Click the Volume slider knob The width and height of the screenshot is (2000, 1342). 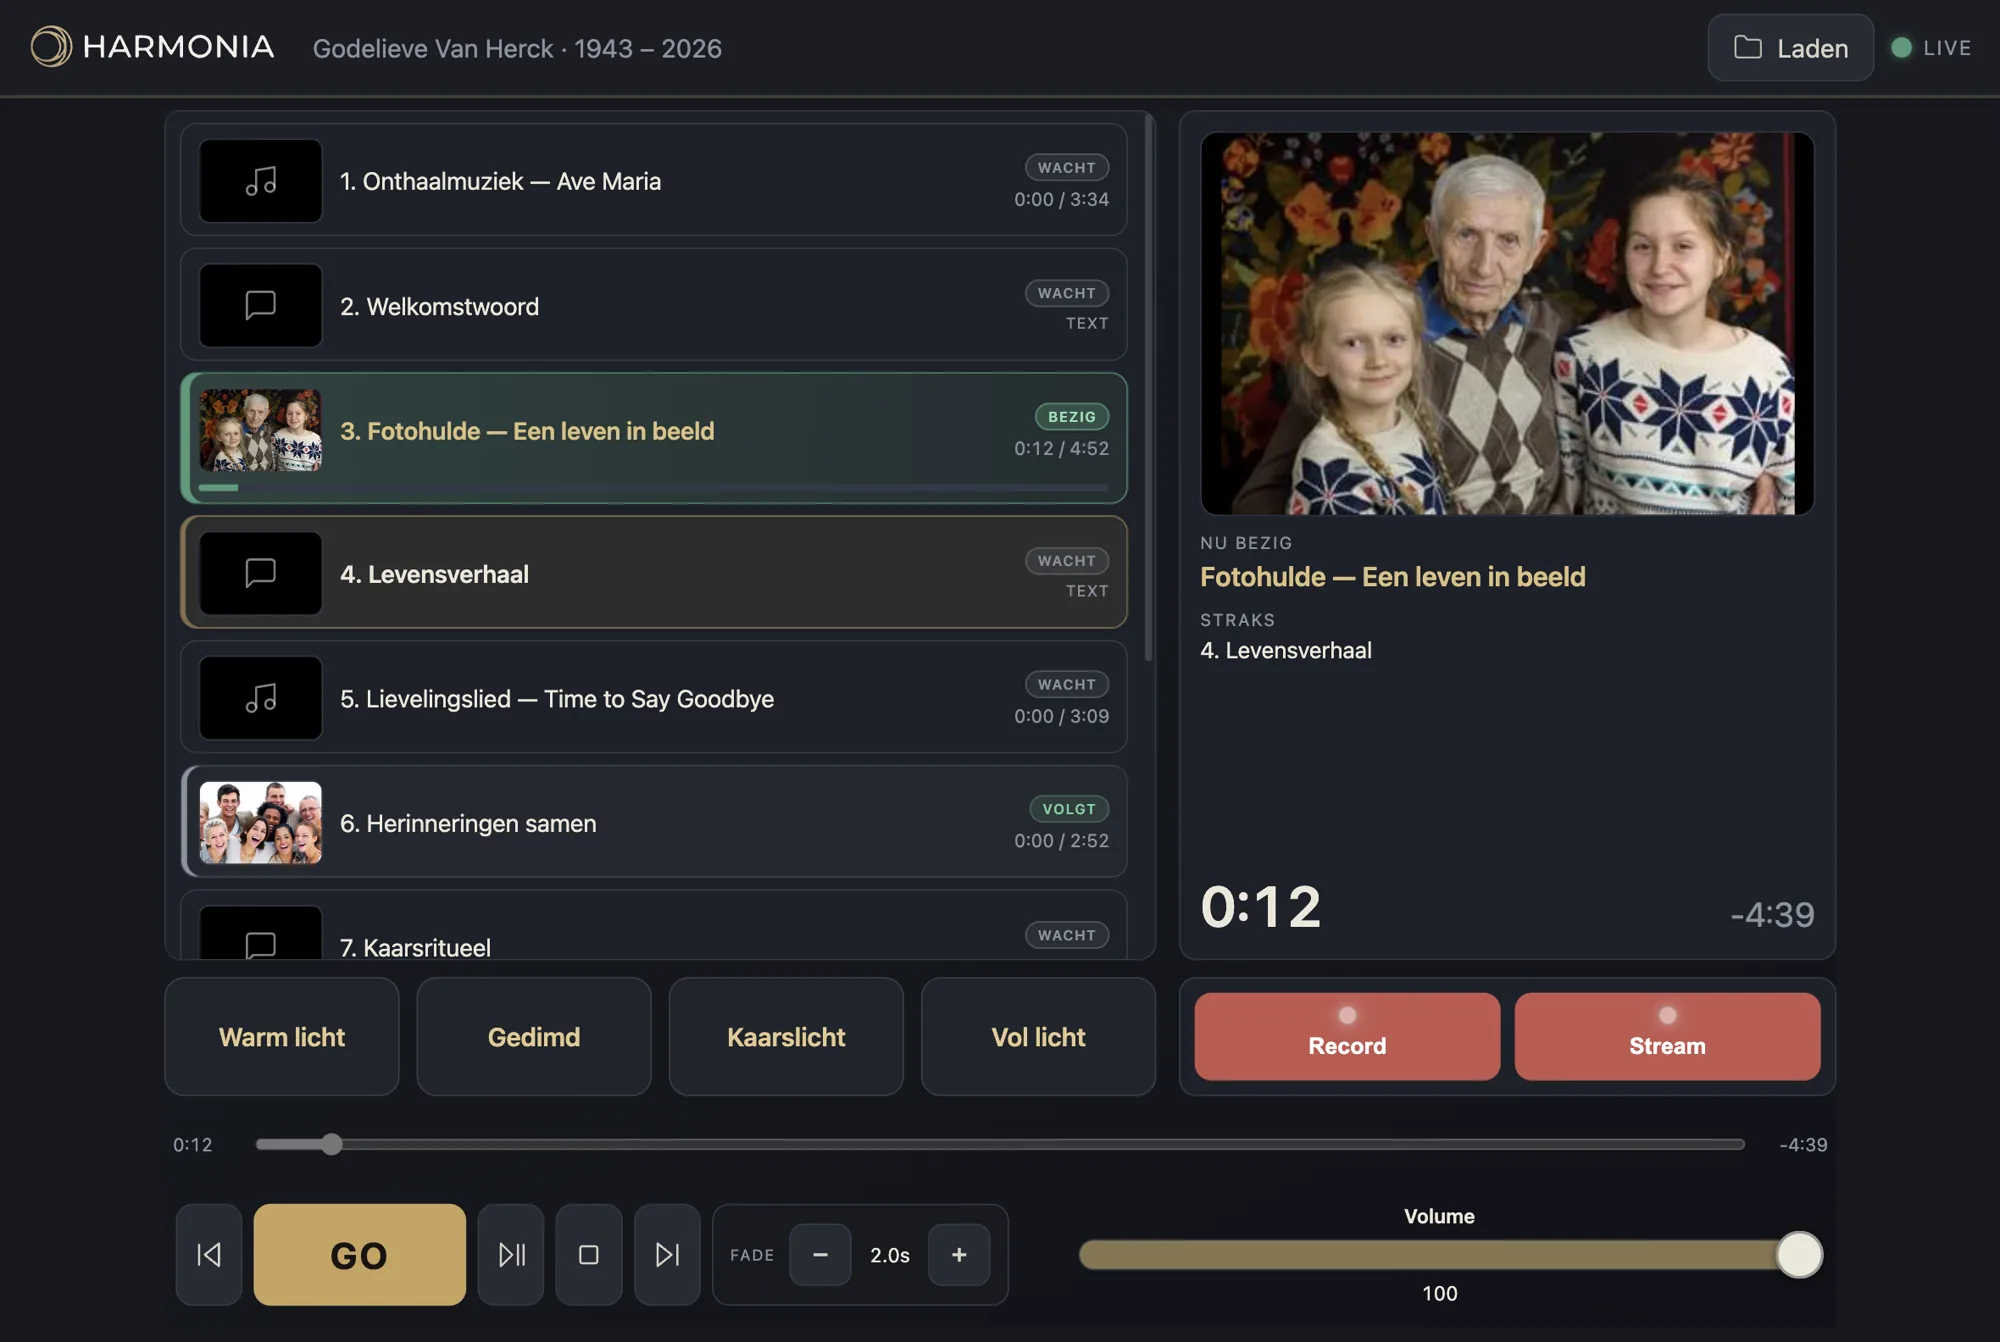[x=1799, y=1255]
